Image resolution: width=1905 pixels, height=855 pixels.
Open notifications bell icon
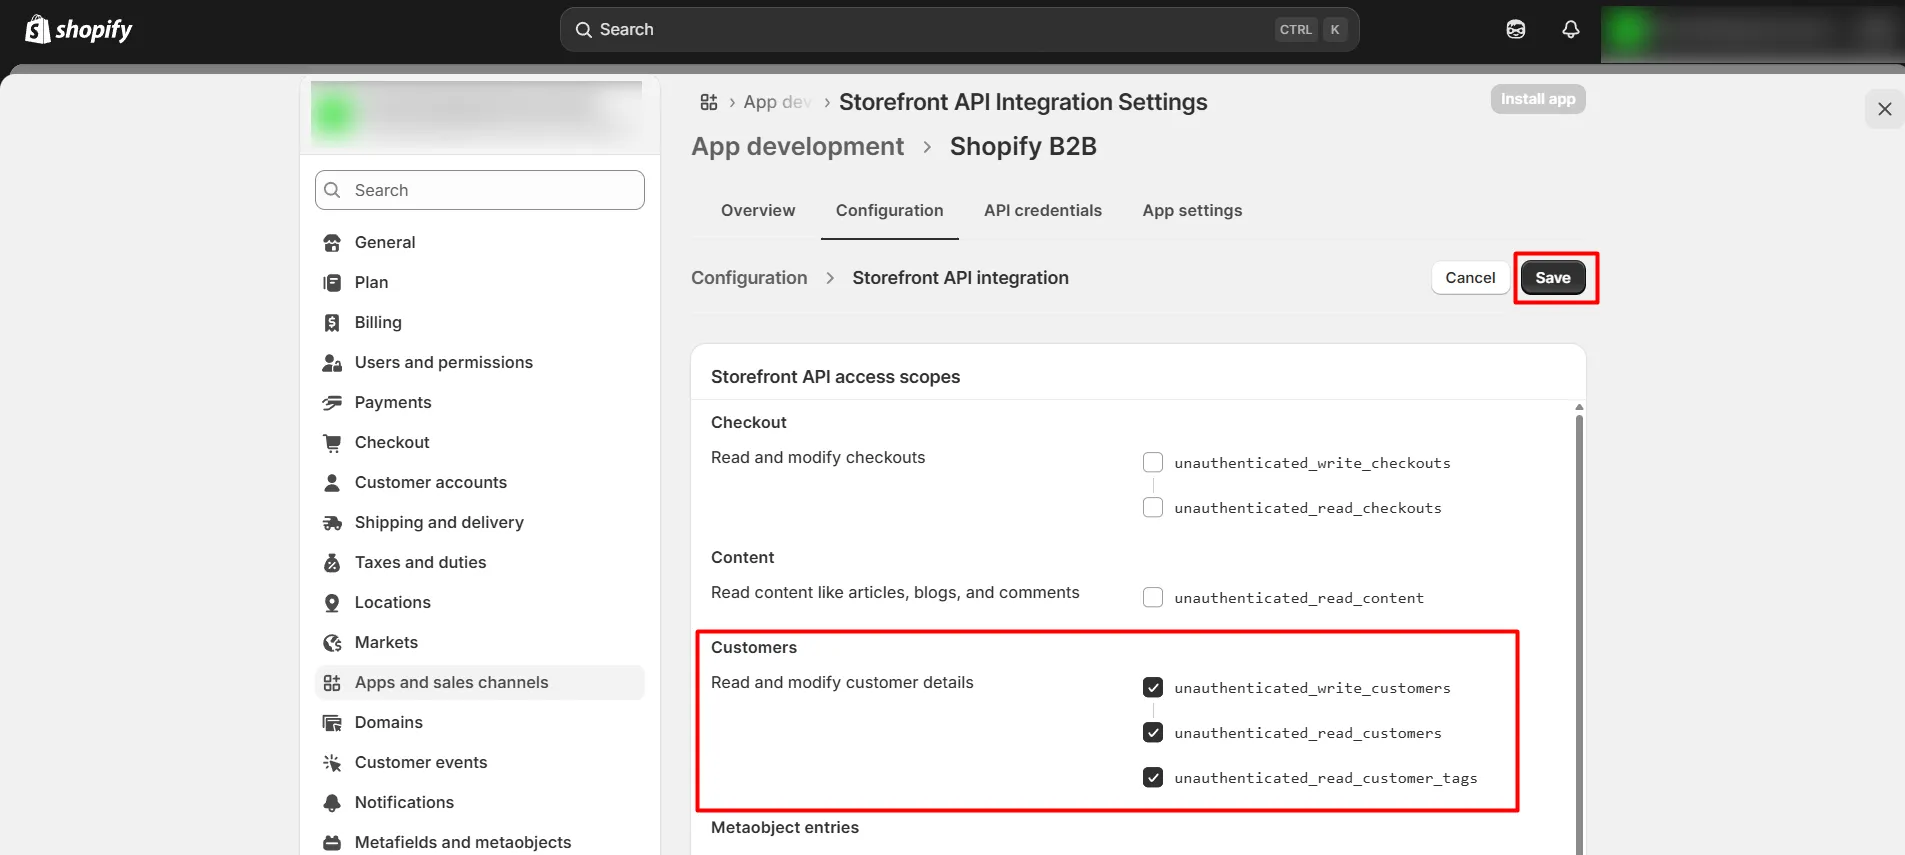[x=1571, y=30]
